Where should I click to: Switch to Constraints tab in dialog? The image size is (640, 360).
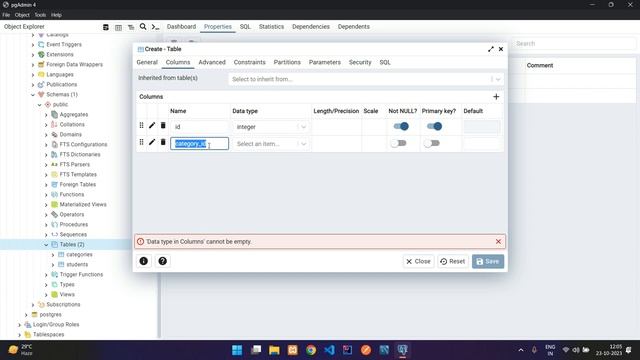click(x=249, y=62)
